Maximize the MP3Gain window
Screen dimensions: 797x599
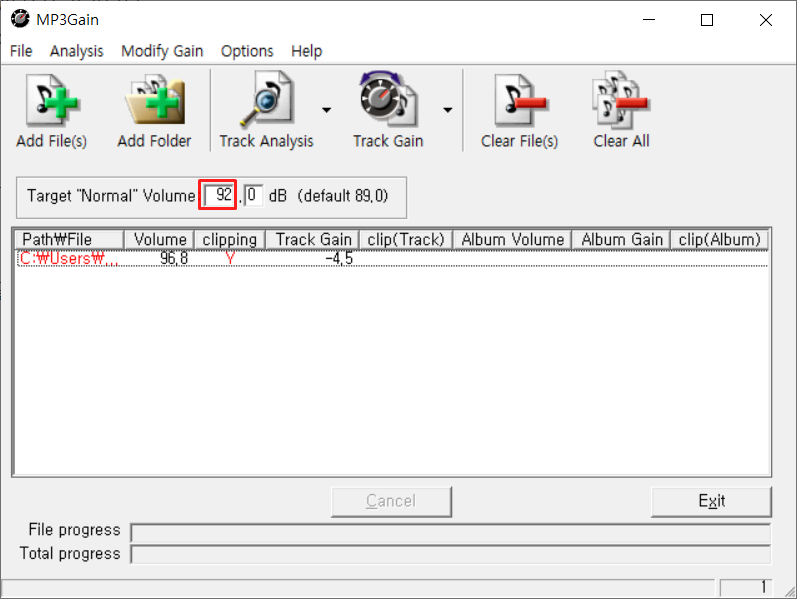tap(707, 20)
